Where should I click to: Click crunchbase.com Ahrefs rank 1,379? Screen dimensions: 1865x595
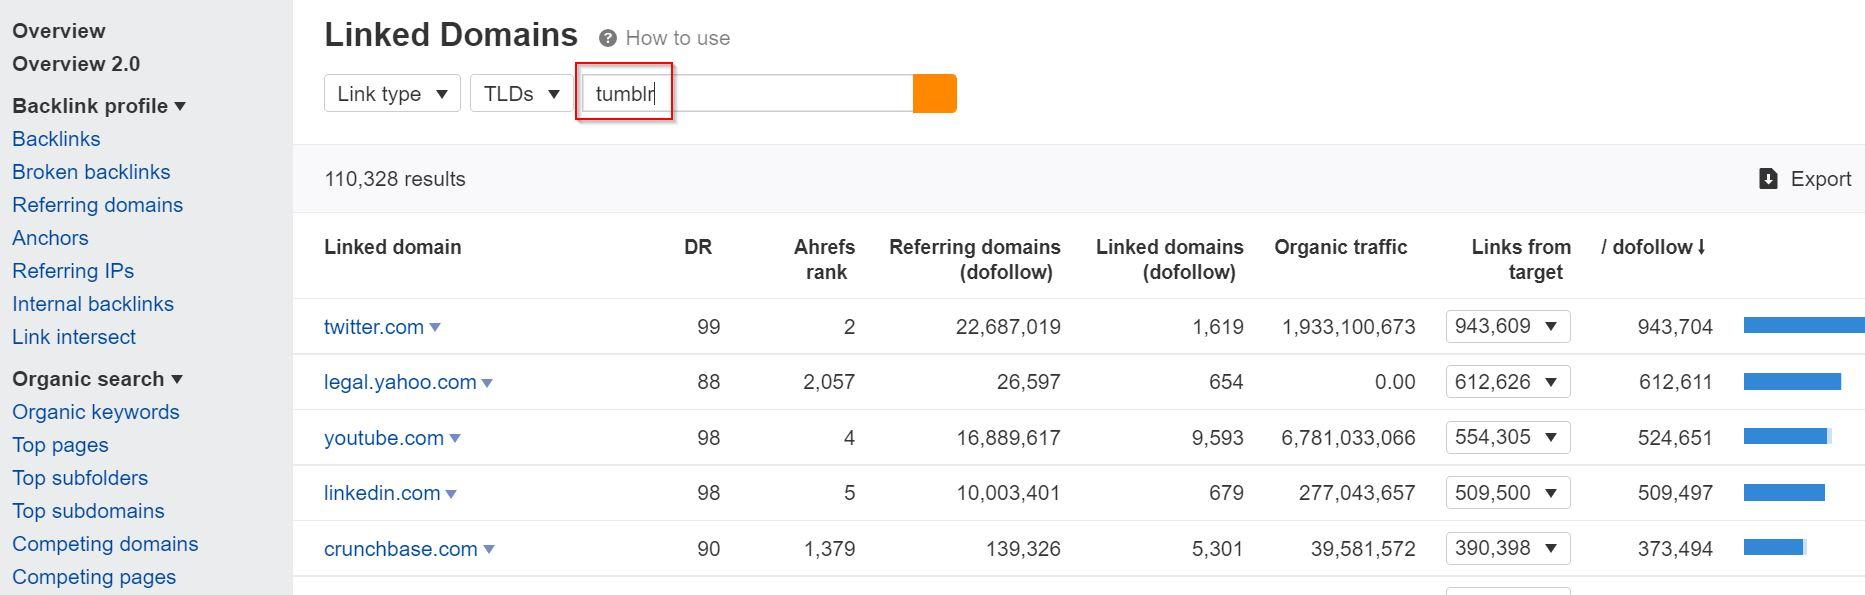coord(829,549)
